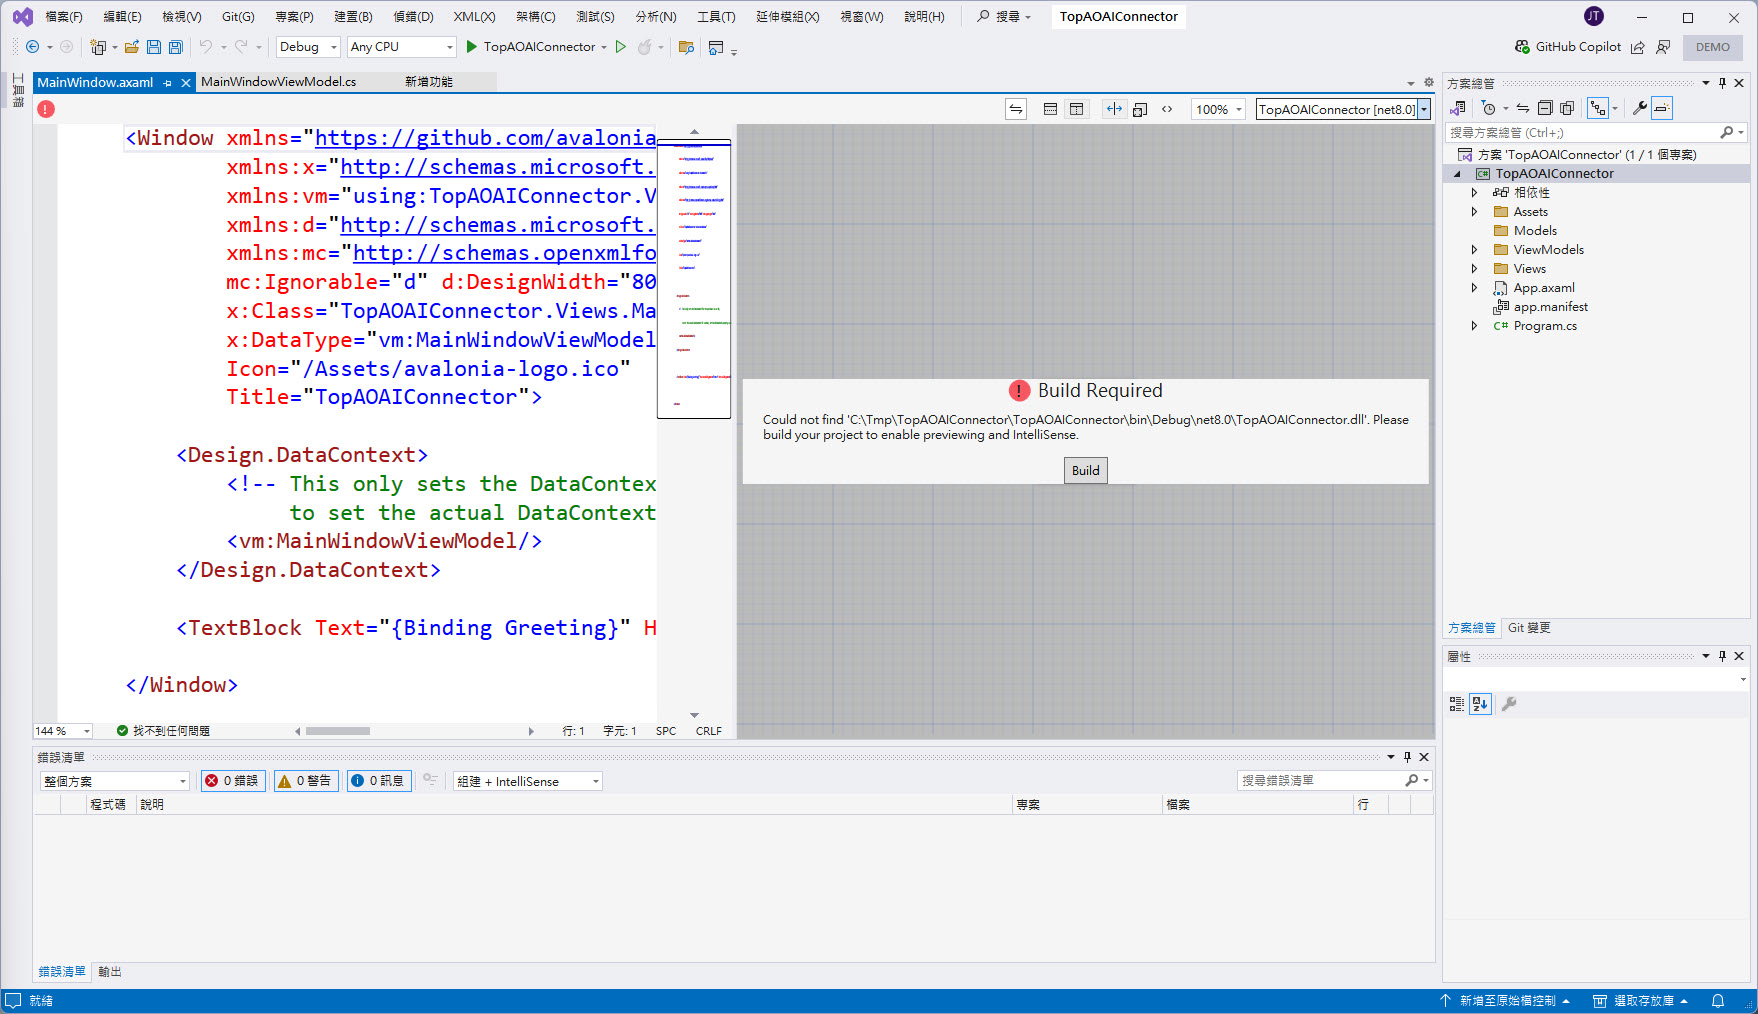Click the new project icon in toolbar
Viewport: 1758px width, 1014px height.
point(98,47)
